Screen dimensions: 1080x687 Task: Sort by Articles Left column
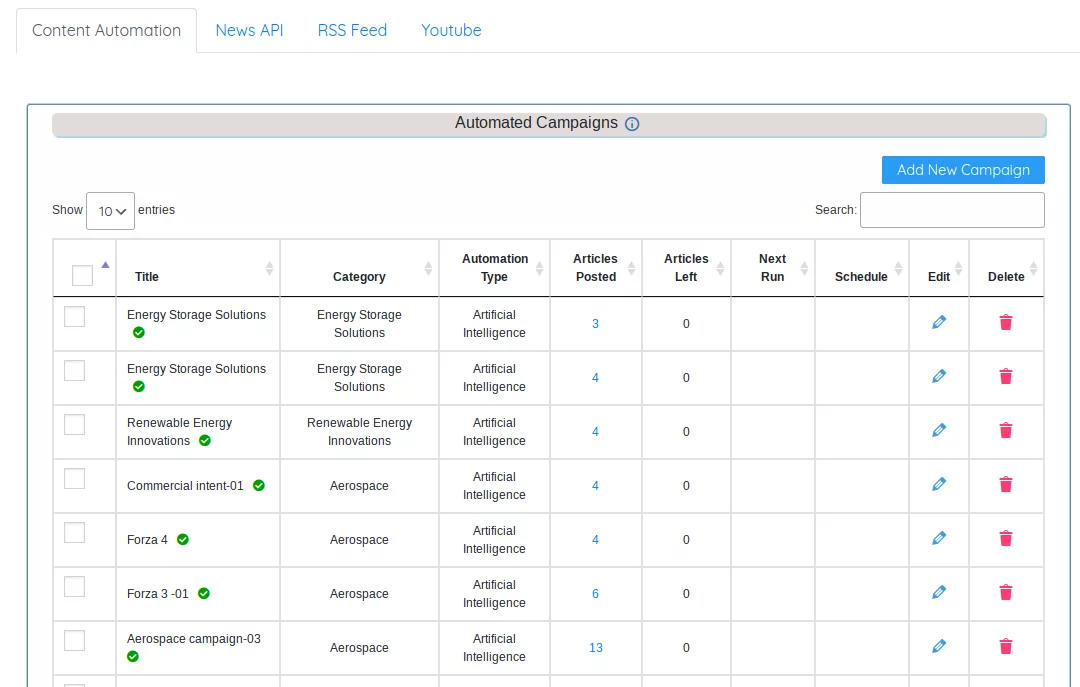[x=686, y=269]
